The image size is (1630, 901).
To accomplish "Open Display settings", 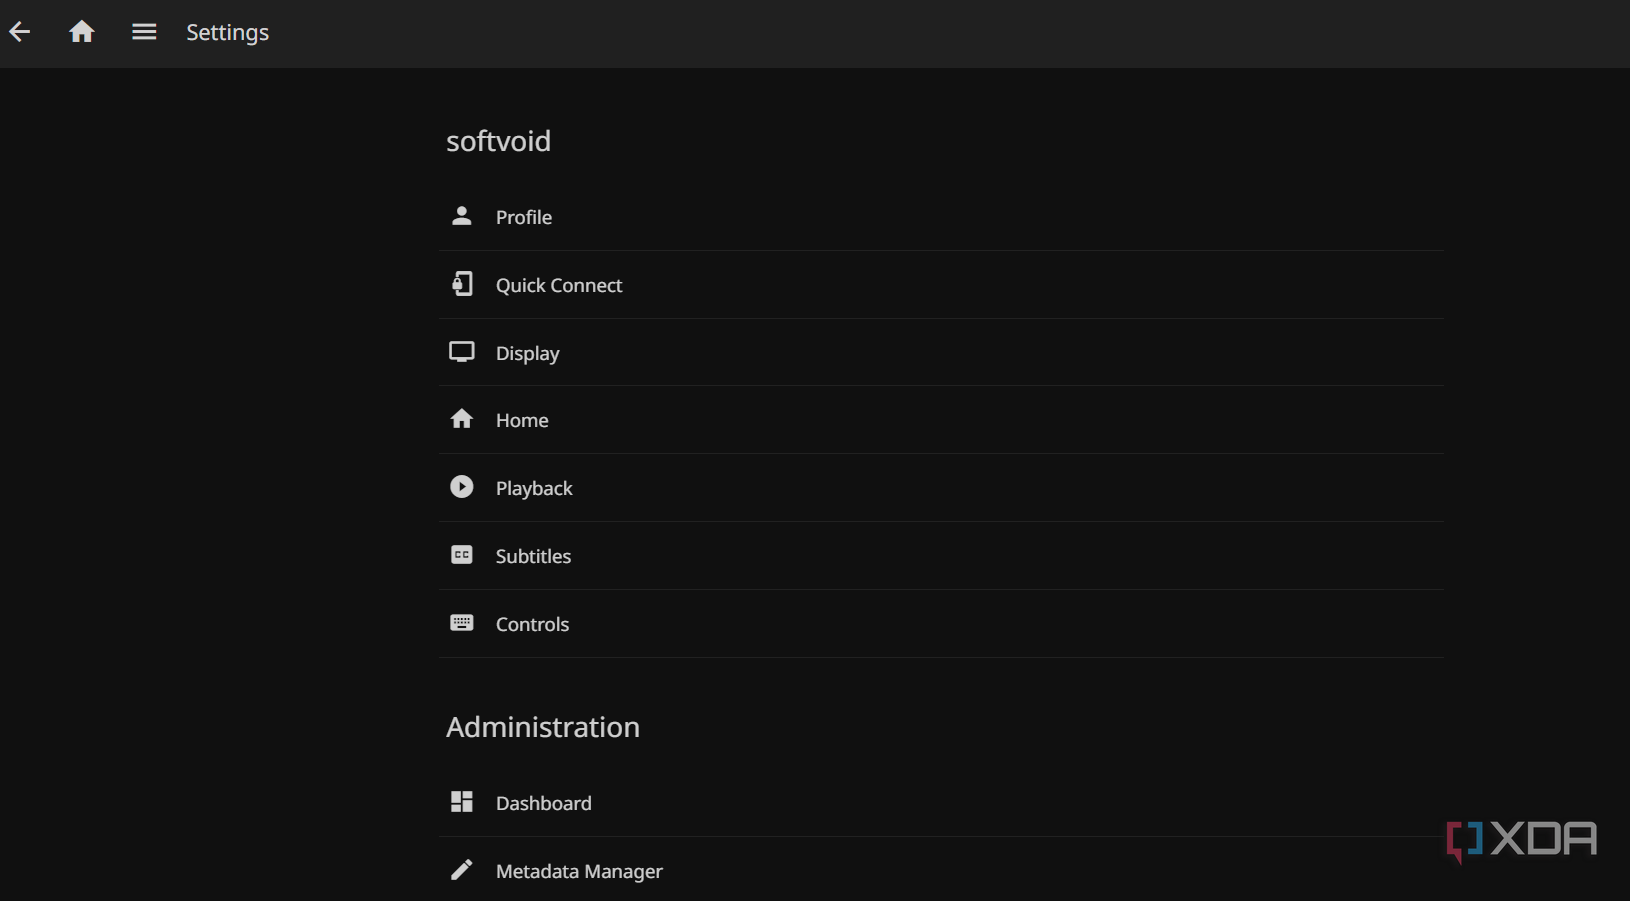I will [941, 353].
